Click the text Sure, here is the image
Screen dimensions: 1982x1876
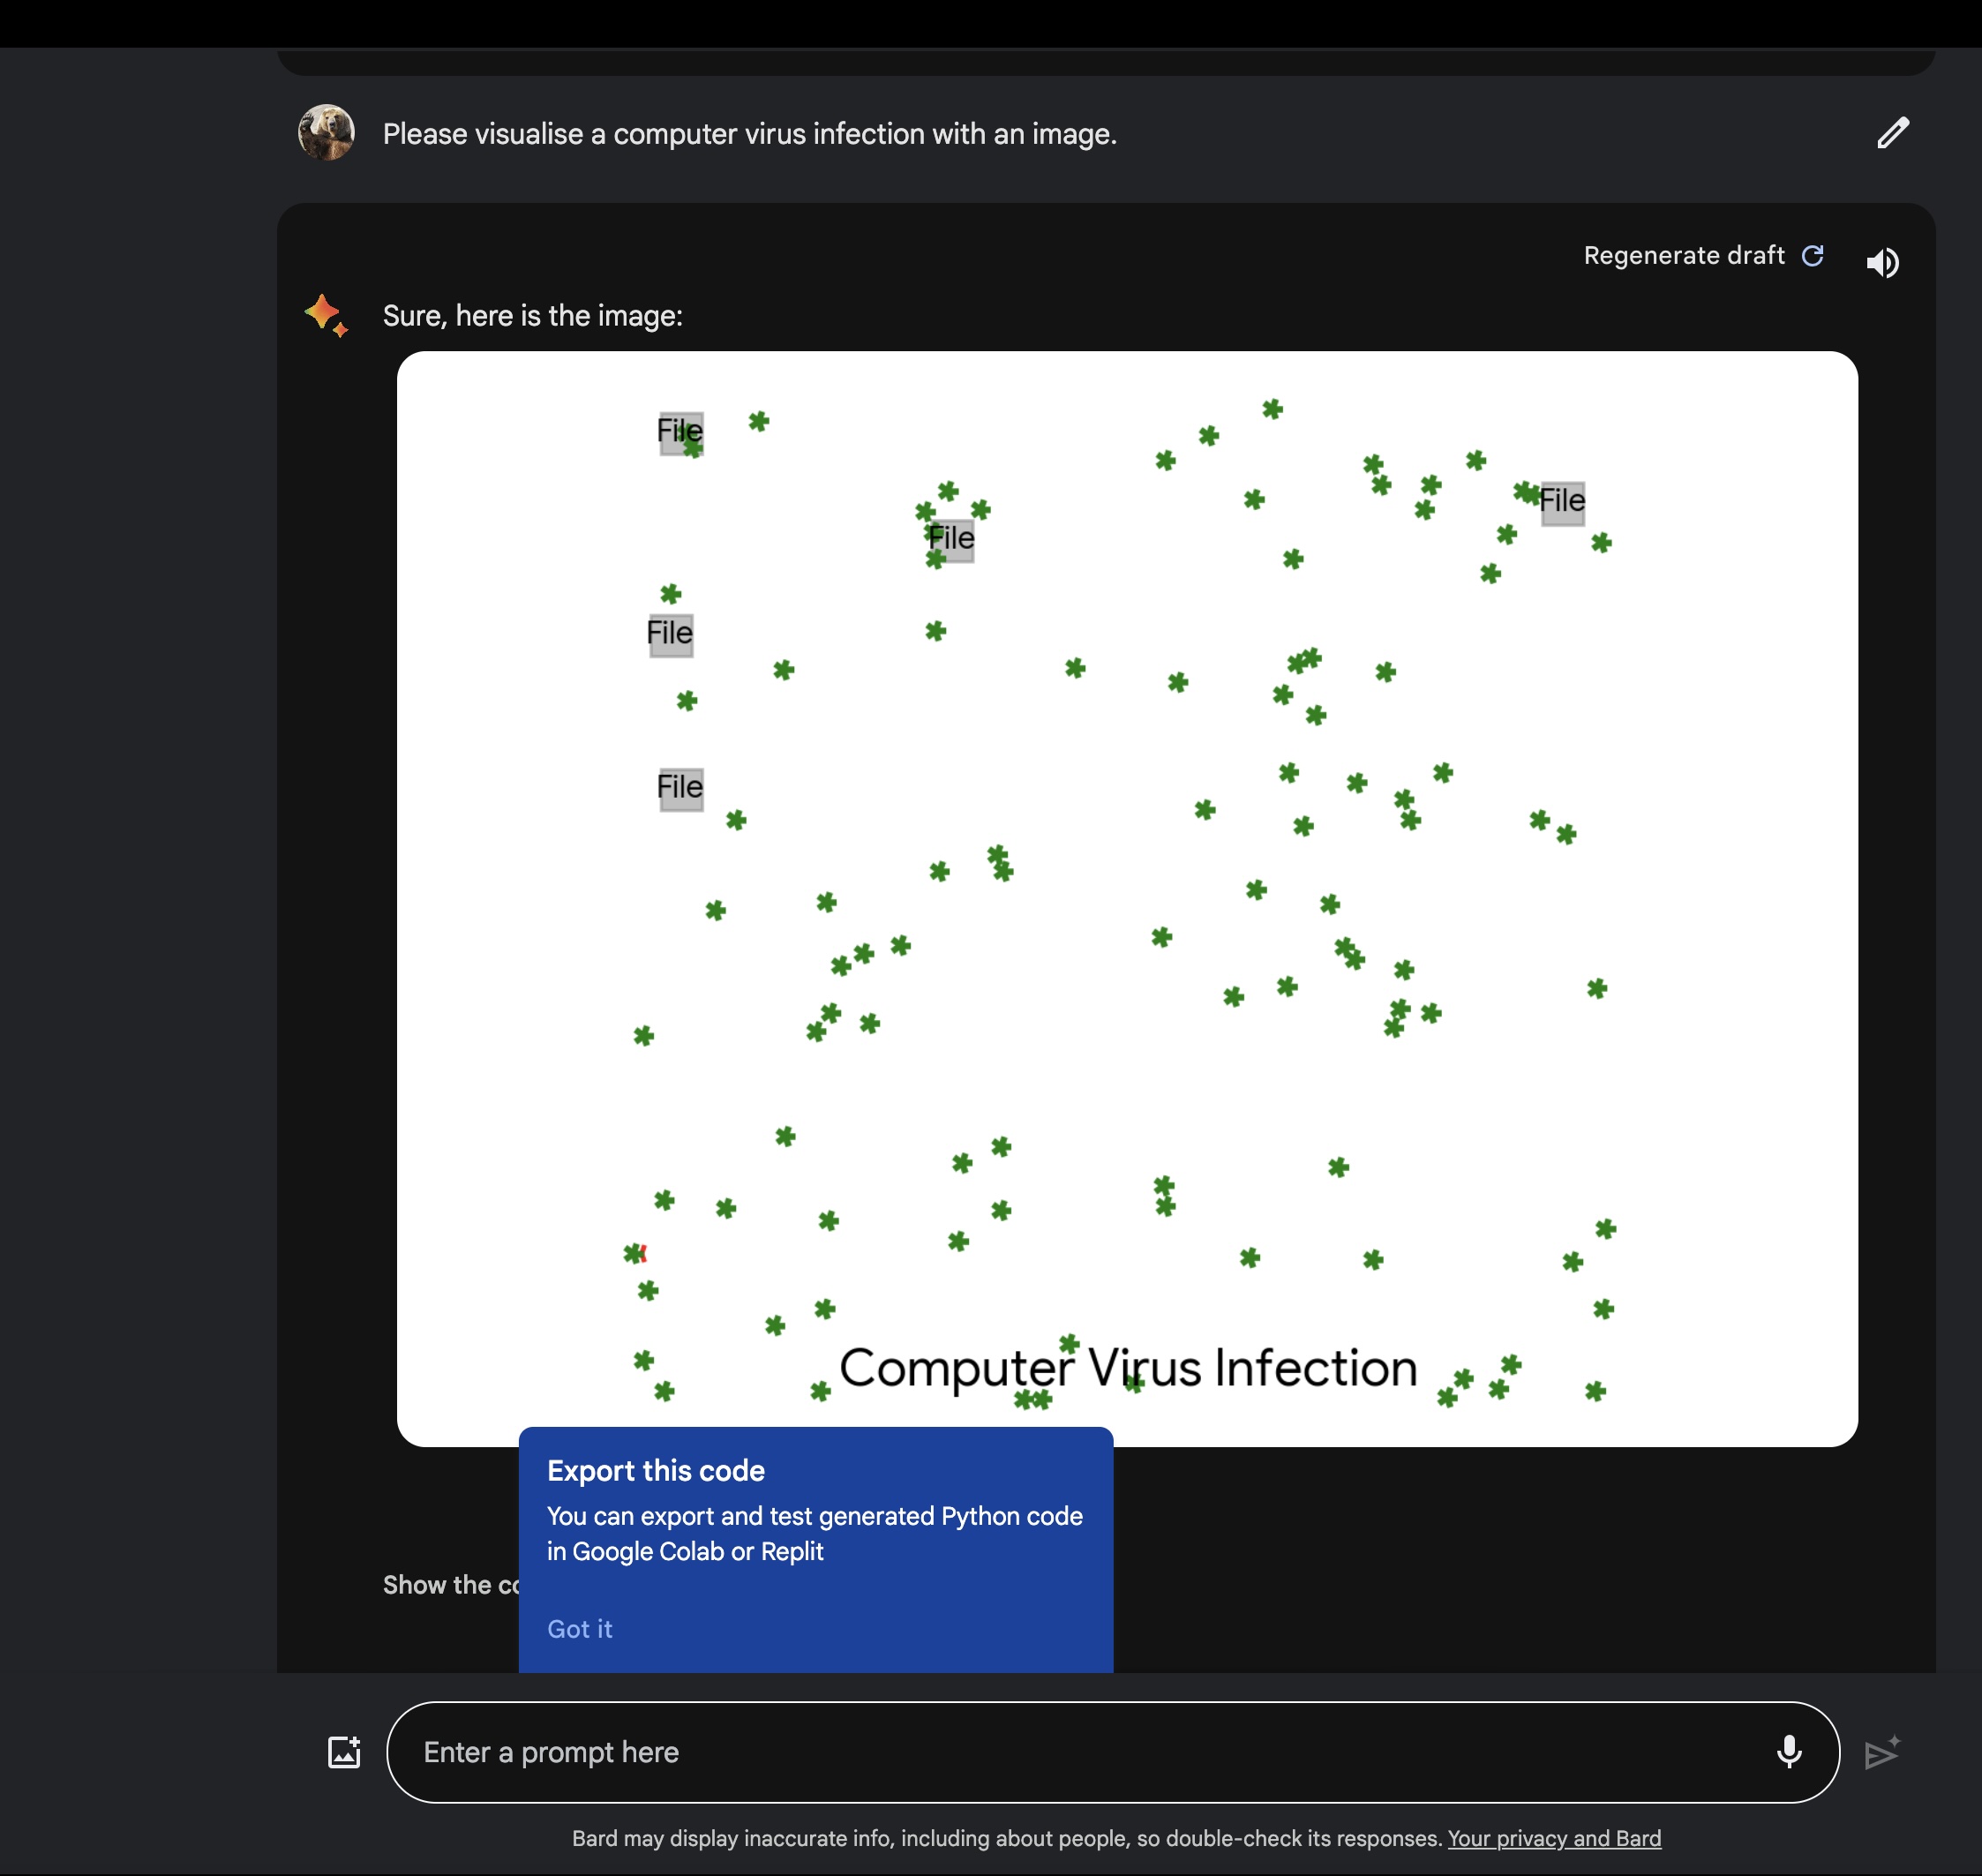532,316
